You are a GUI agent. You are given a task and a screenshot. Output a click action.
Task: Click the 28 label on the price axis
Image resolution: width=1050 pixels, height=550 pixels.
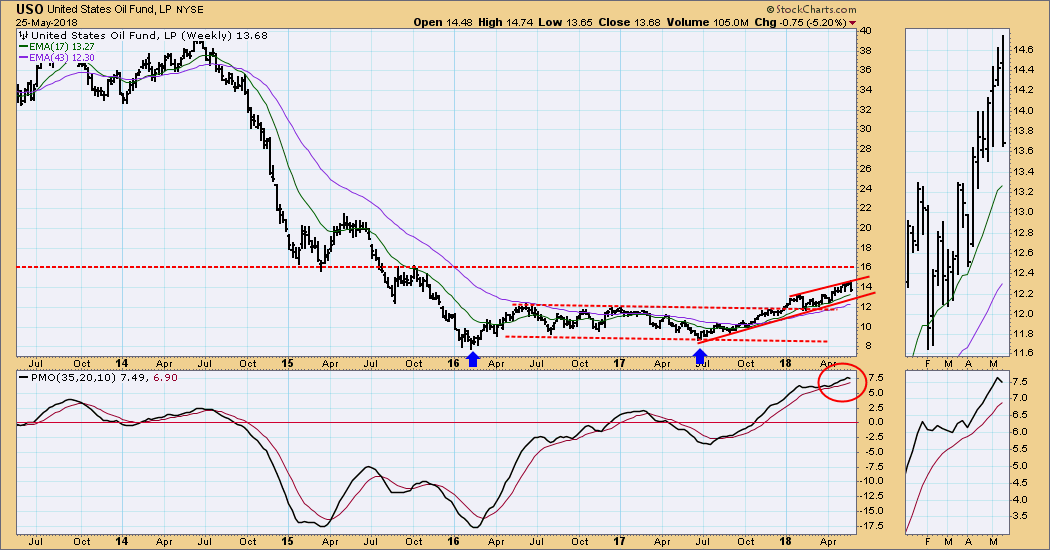point(865,149)
